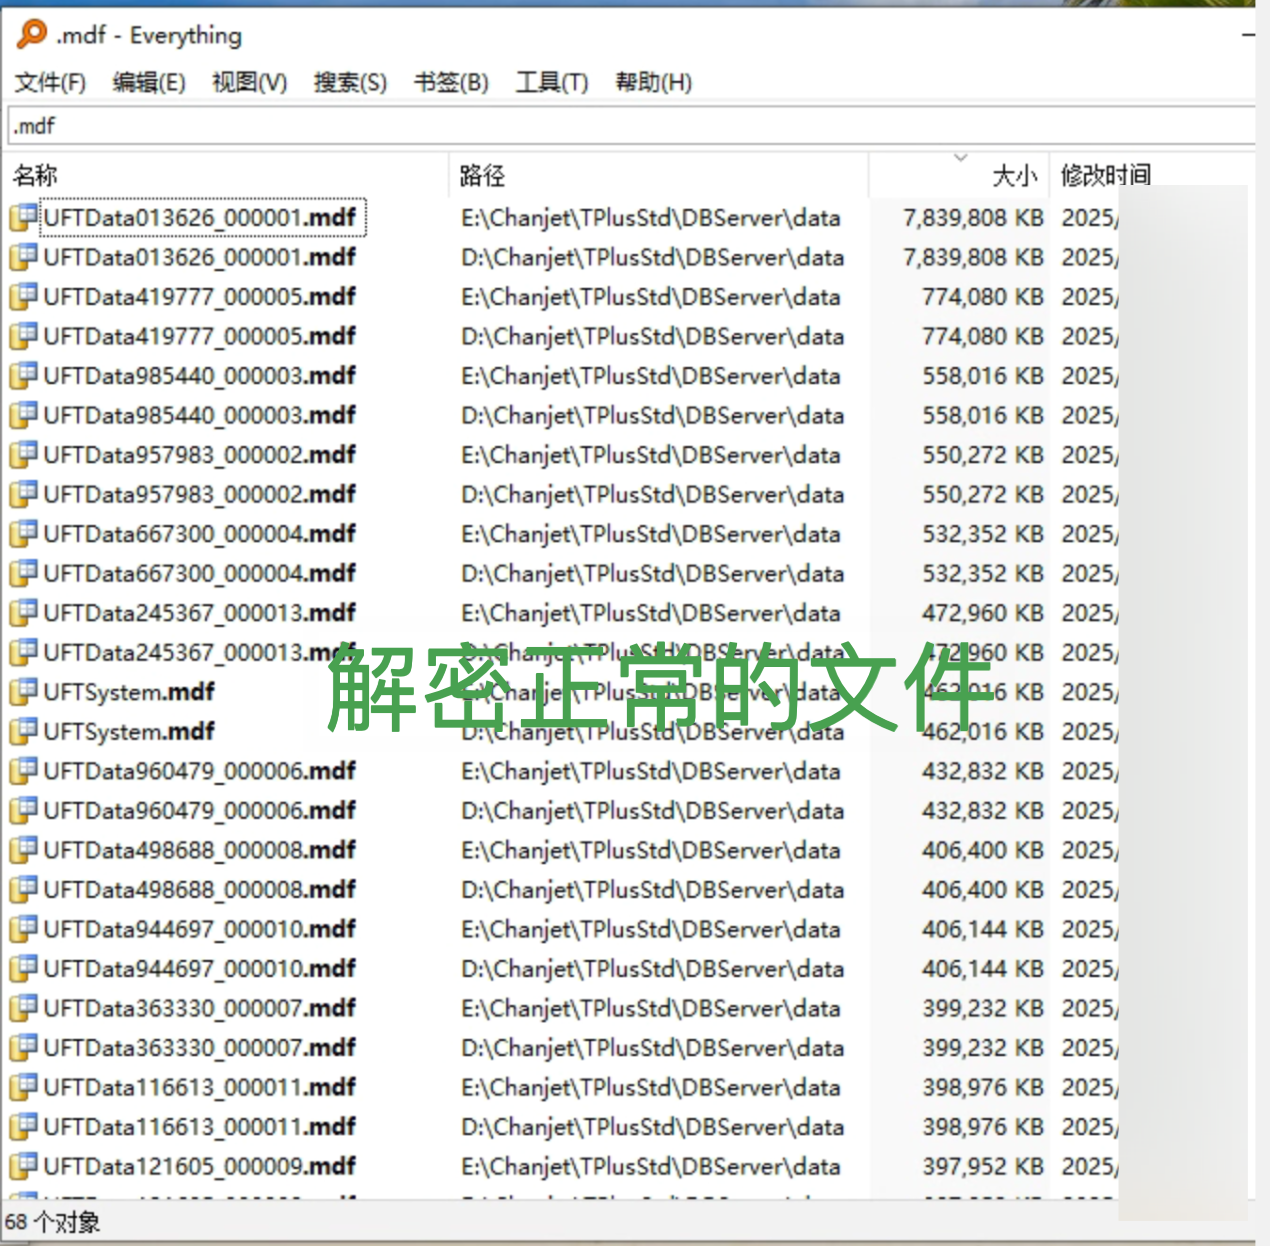The image size is (1270, 1246).
Task: Click E: path cell of UFTData363330_000007.mdf
Action: (x=650, y=1007)
